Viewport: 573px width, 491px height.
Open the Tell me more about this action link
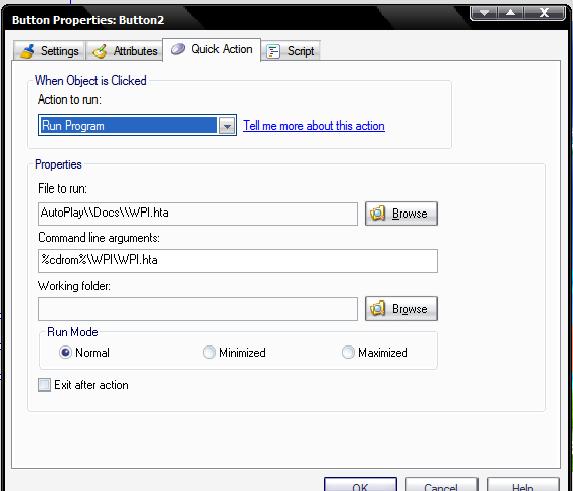(x=314, y=126)
